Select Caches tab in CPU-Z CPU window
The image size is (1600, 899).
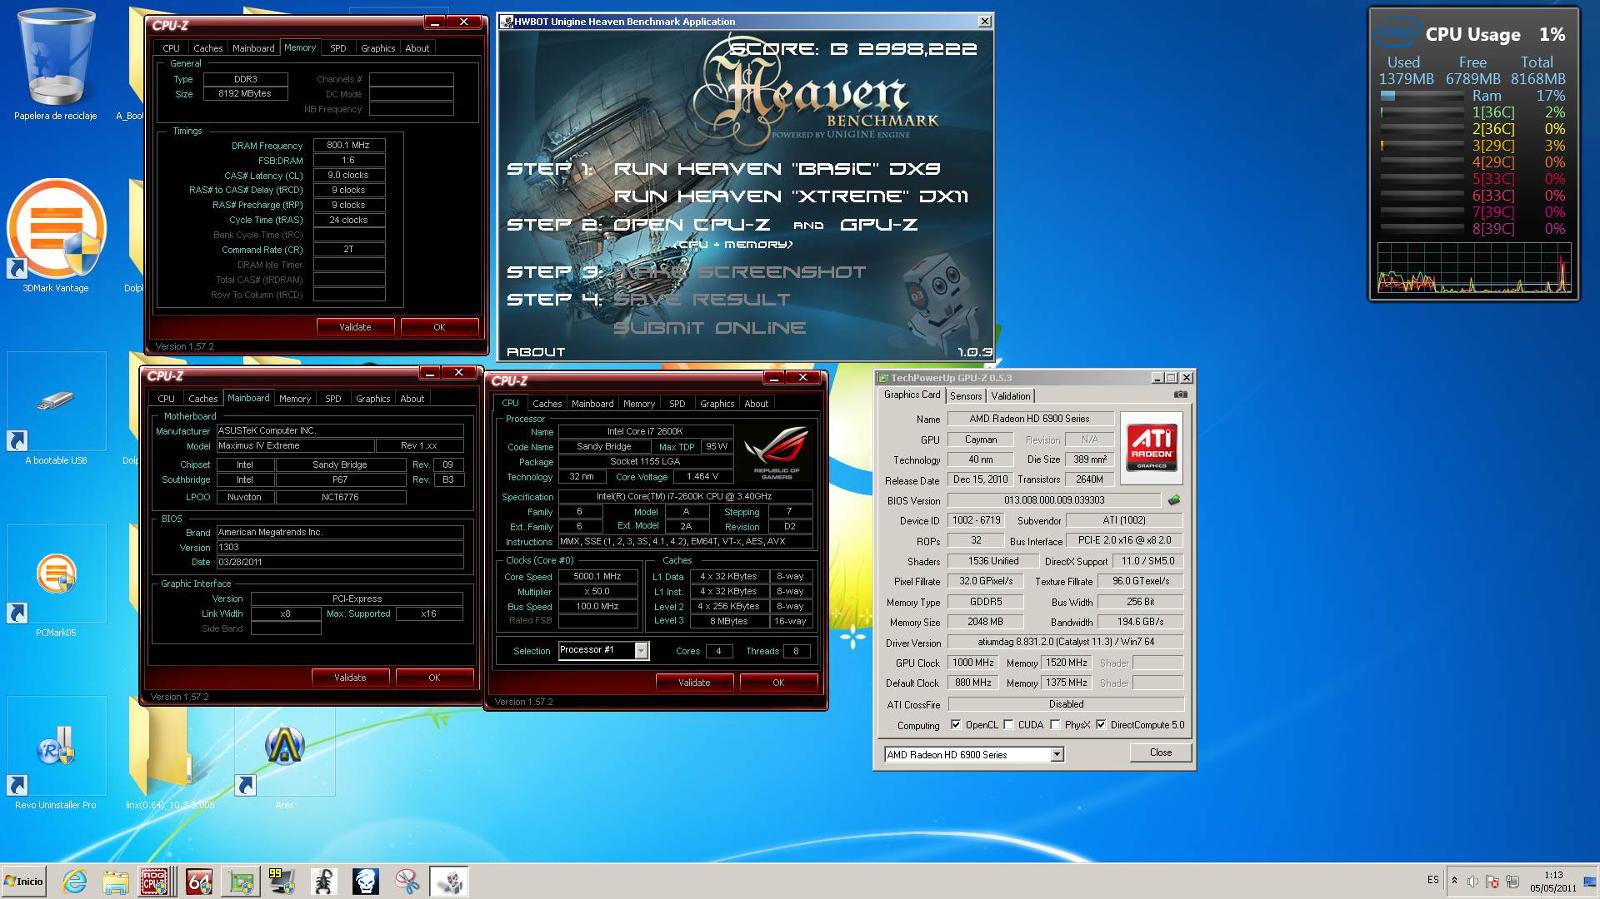click(x=547, y=404)
